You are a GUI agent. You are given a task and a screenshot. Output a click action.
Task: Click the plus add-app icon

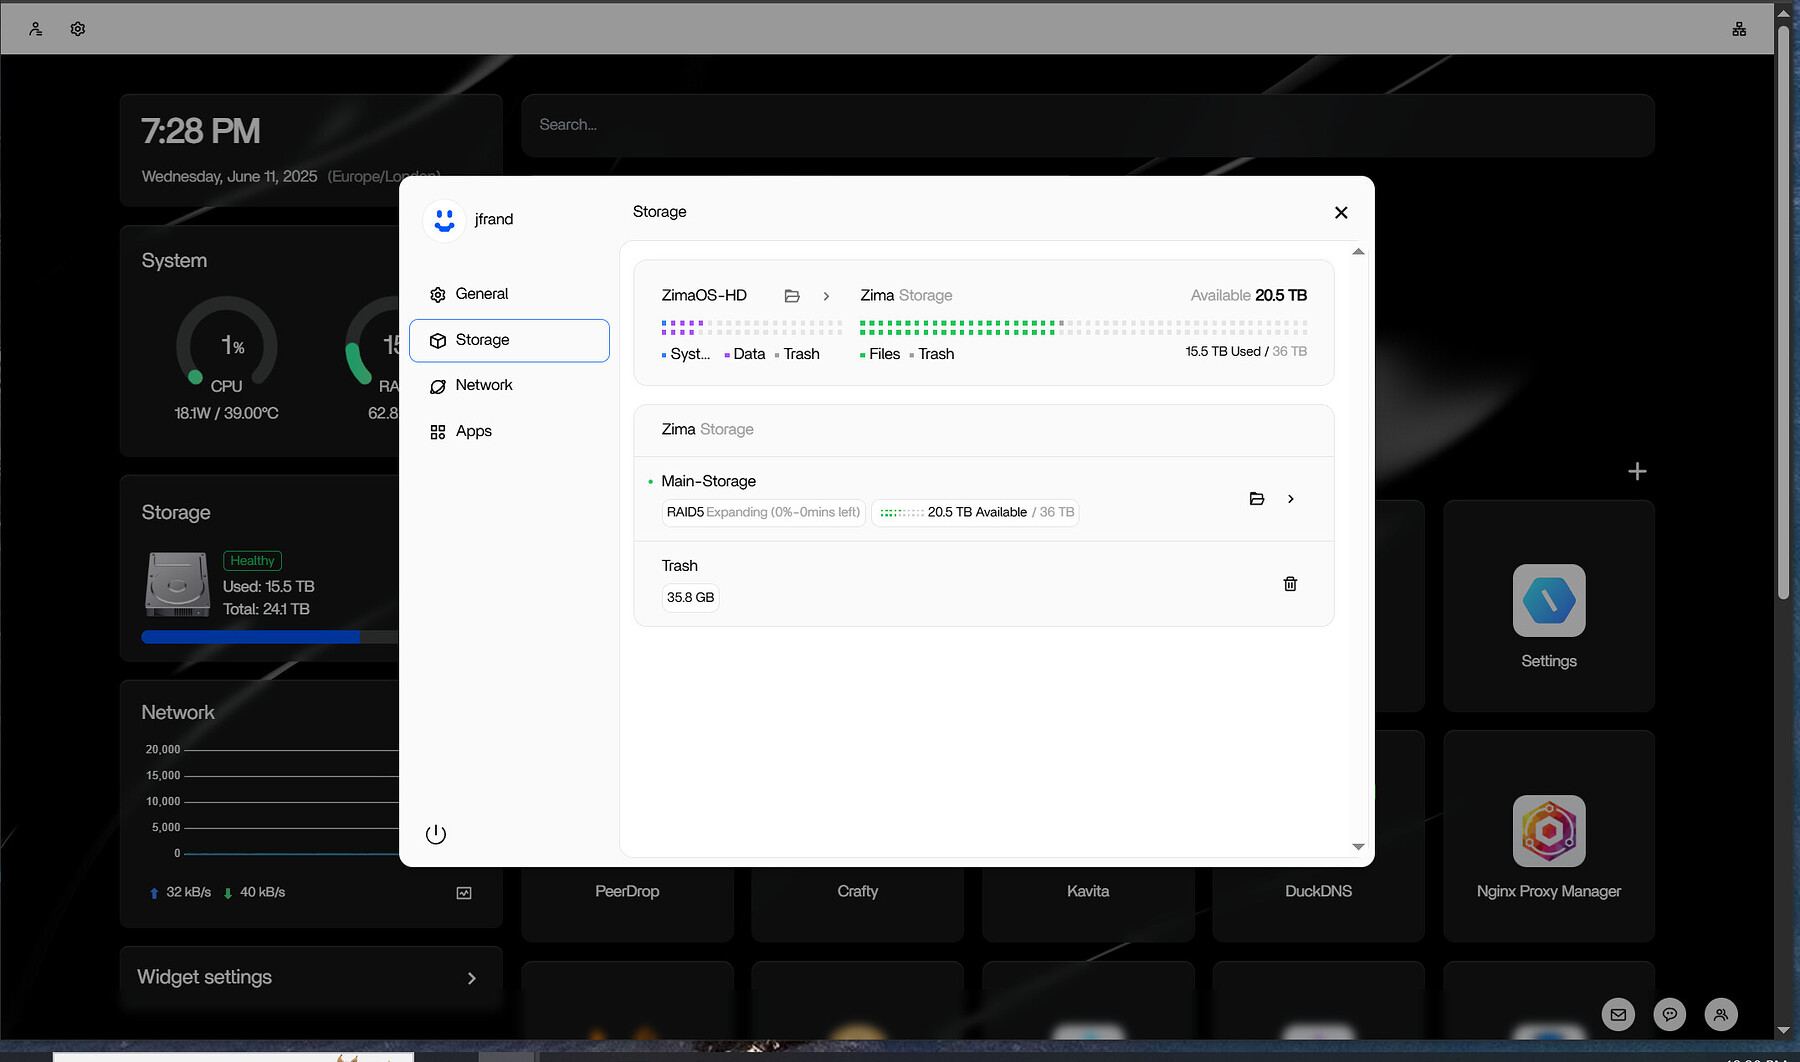click(1637, 471)
